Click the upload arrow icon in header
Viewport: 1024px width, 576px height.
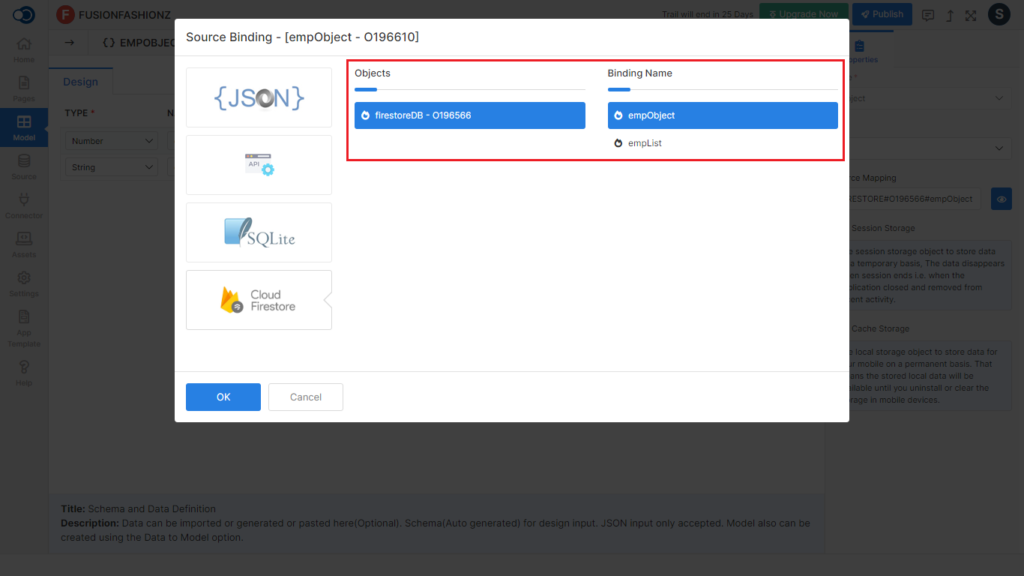pyautogui.click(x=950, y=15)
